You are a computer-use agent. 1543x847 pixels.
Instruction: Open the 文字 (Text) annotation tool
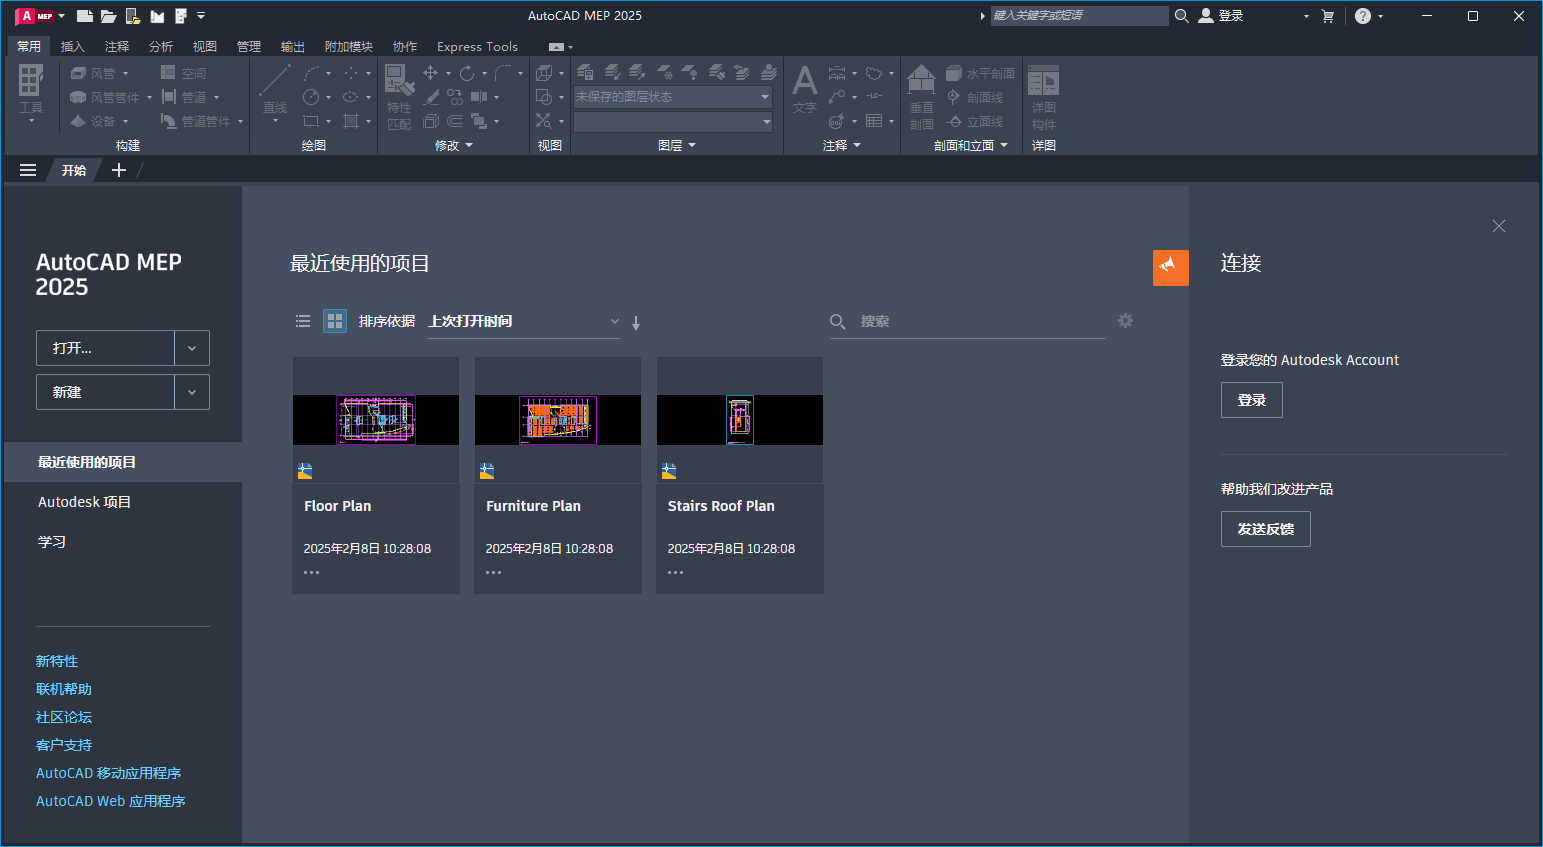coord(804,88)
